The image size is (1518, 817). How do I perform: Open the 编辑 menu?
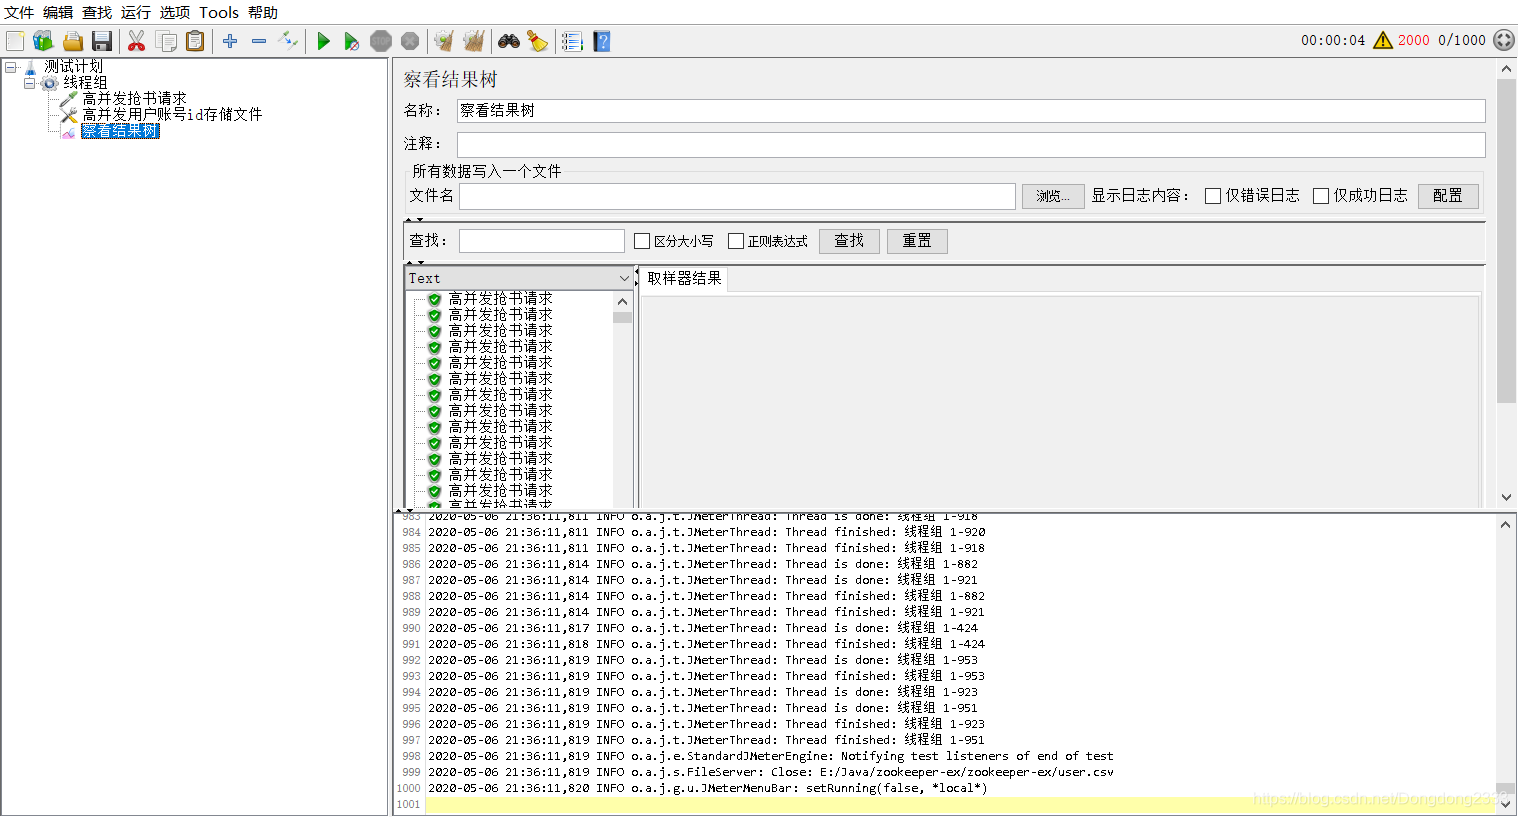(58, 12)
